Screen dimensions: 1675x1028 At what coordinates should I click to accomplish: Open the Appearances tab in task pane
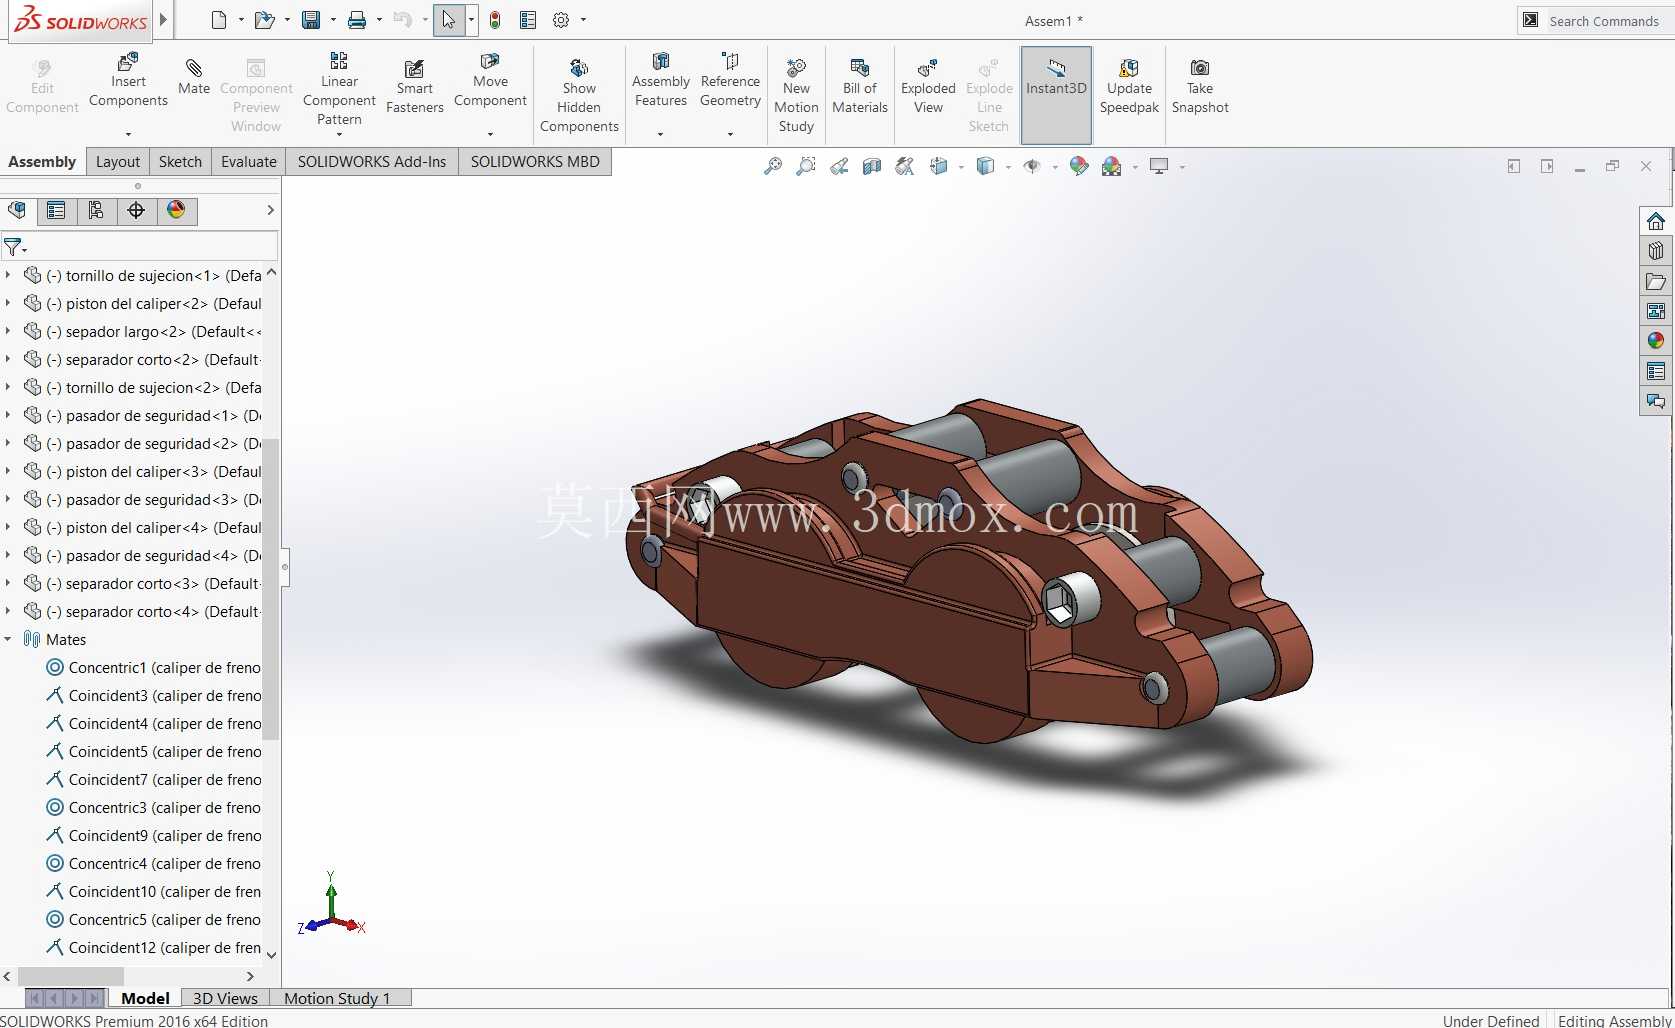pos(1656,341)
